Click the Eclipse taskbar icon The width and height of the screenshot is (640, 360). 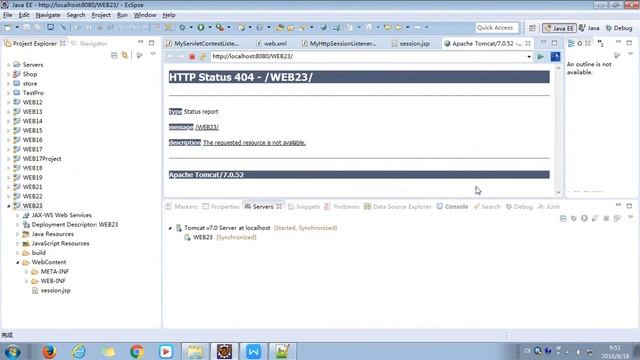(224, 351)
